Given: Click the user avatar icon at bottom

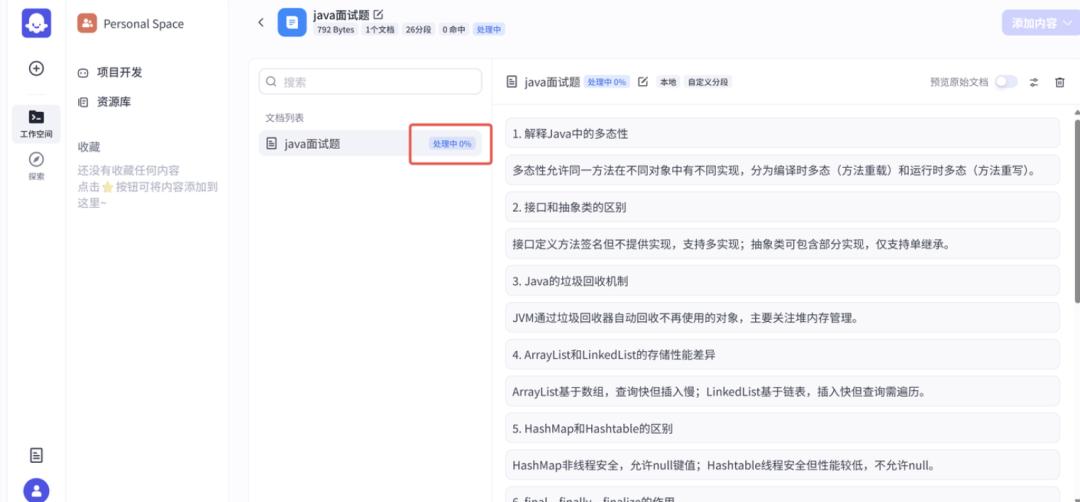Looking at the screenshot, I should pos(37,490).
